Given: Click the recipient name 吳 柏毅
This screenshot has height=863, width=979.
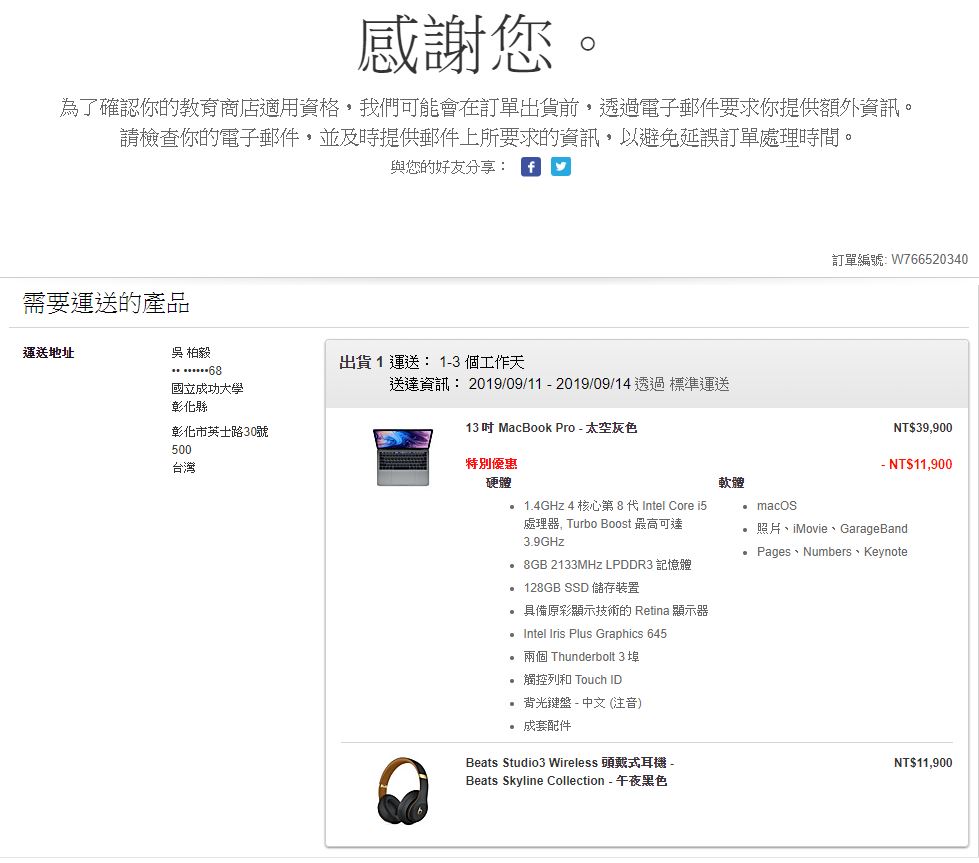Looking at the screenshot, I should [x=191, y=353].
